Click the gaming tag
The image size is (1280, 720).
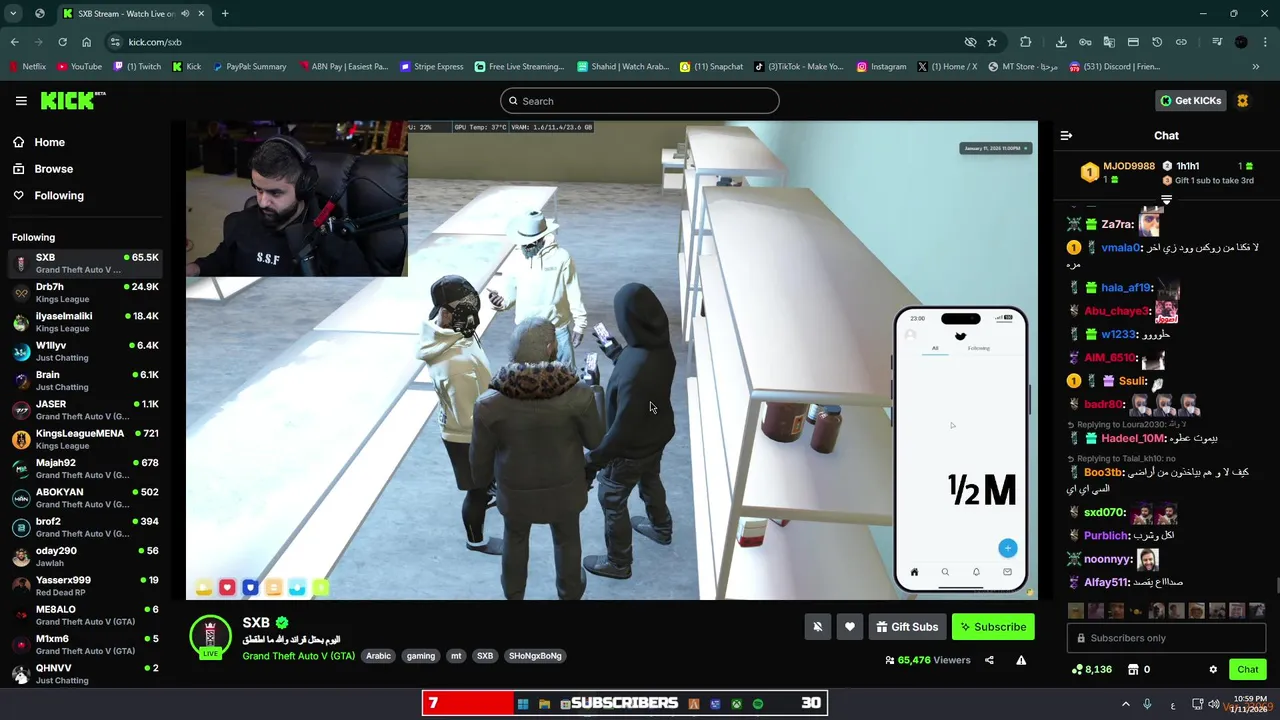point(421,656)
